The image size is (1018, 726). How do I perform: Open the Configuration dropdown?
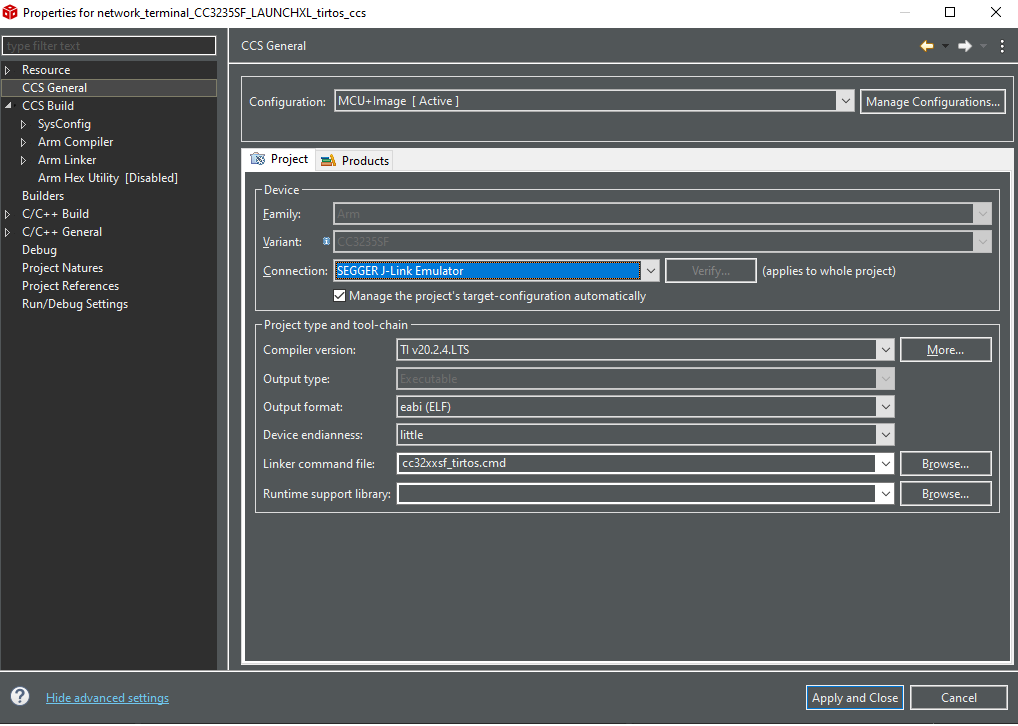pos(845,101)
